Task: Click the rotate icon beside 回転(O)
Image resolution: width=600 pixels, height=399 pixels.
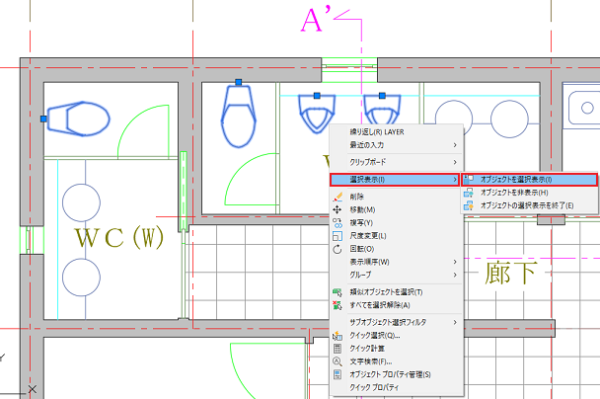Action: tap(337, 249)
